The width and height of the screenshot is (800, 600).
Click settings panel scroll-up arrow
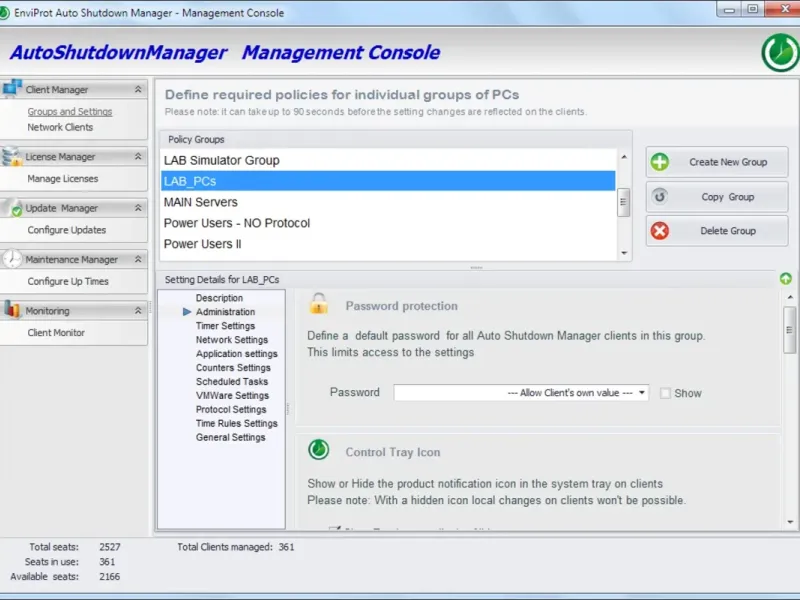(790, 297)
